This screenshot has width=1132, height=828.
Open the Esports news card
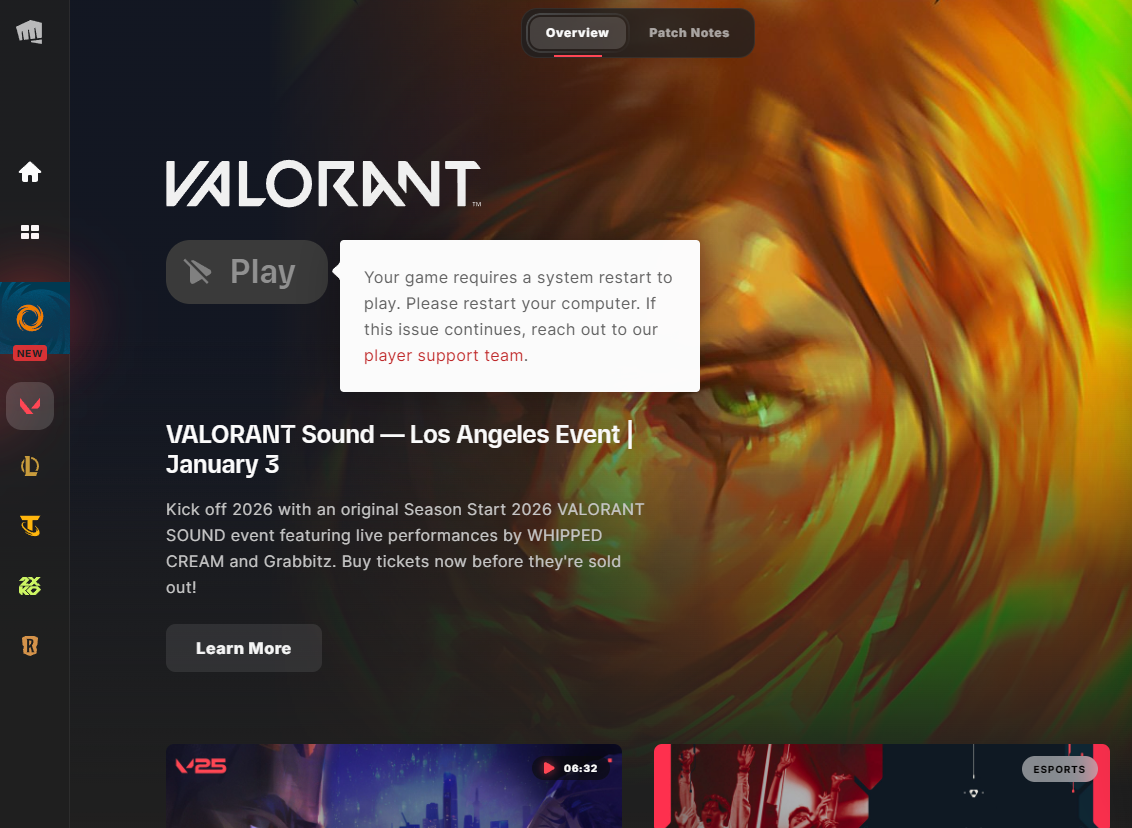pyautogui.click(x=881, y=786)
